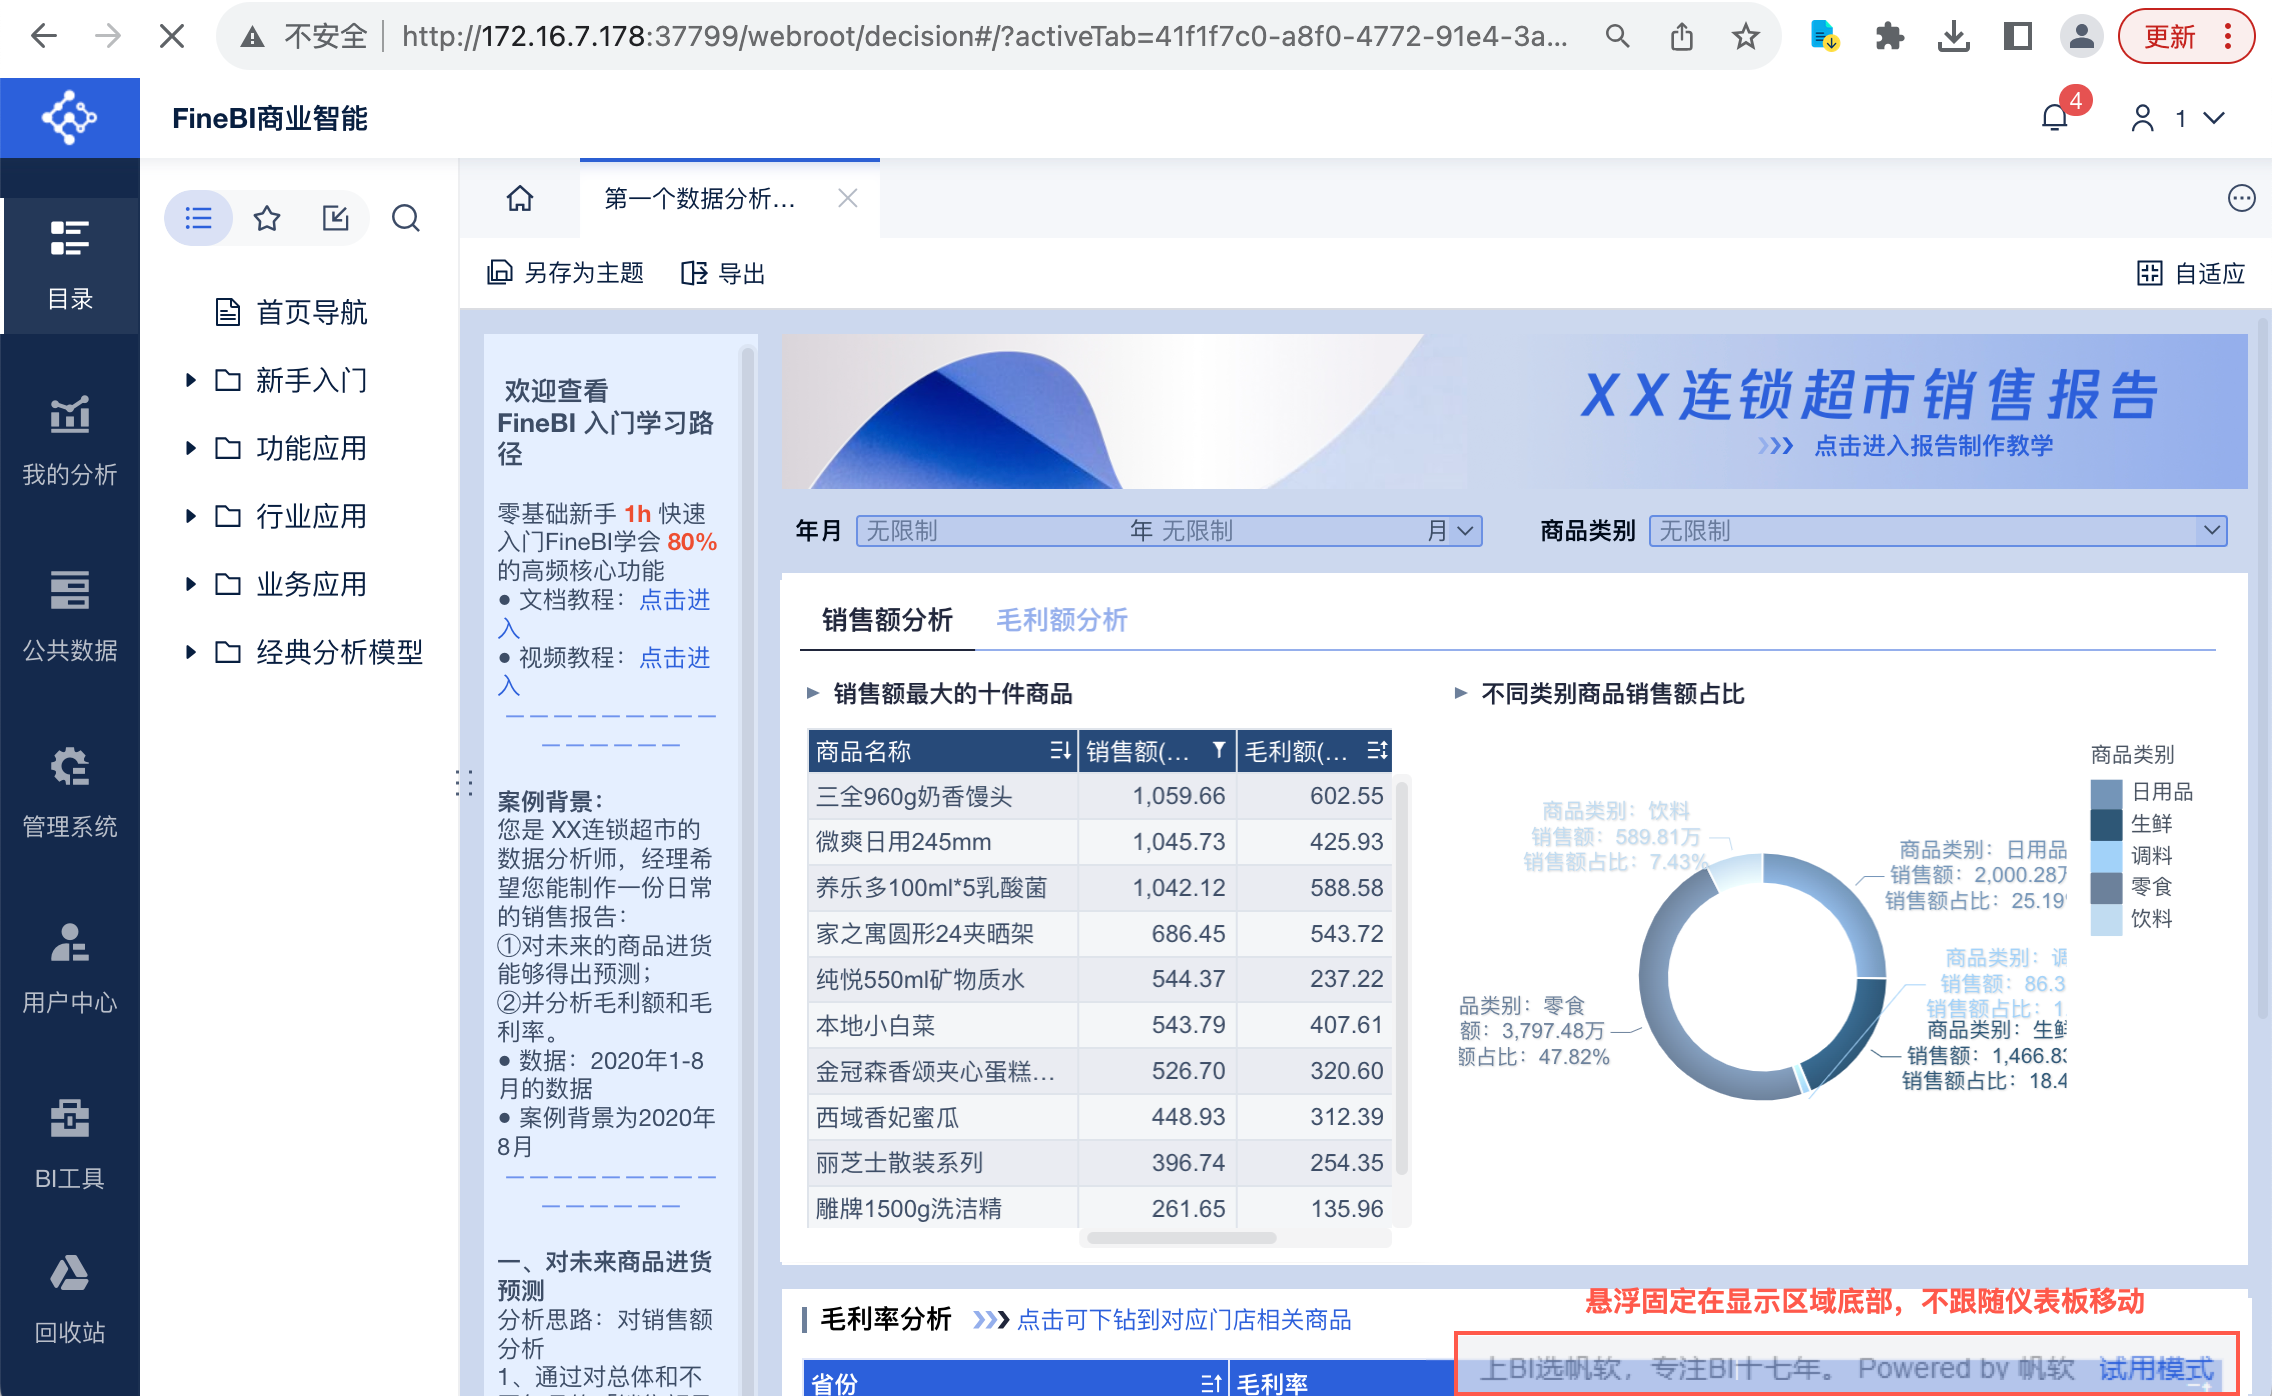Image resolution: width=2272 pixels, height=1396 pixels.
Task: Click the more options ellipsis icon
Action: [x=2241, y=198]
